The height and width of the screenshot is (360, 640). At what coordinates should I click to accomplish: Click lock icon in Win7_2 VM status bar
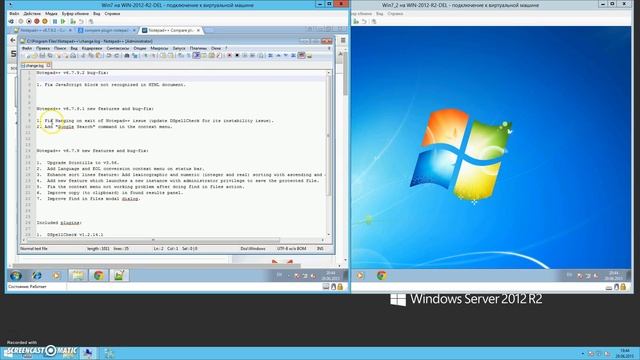click(x=623, y=287)
